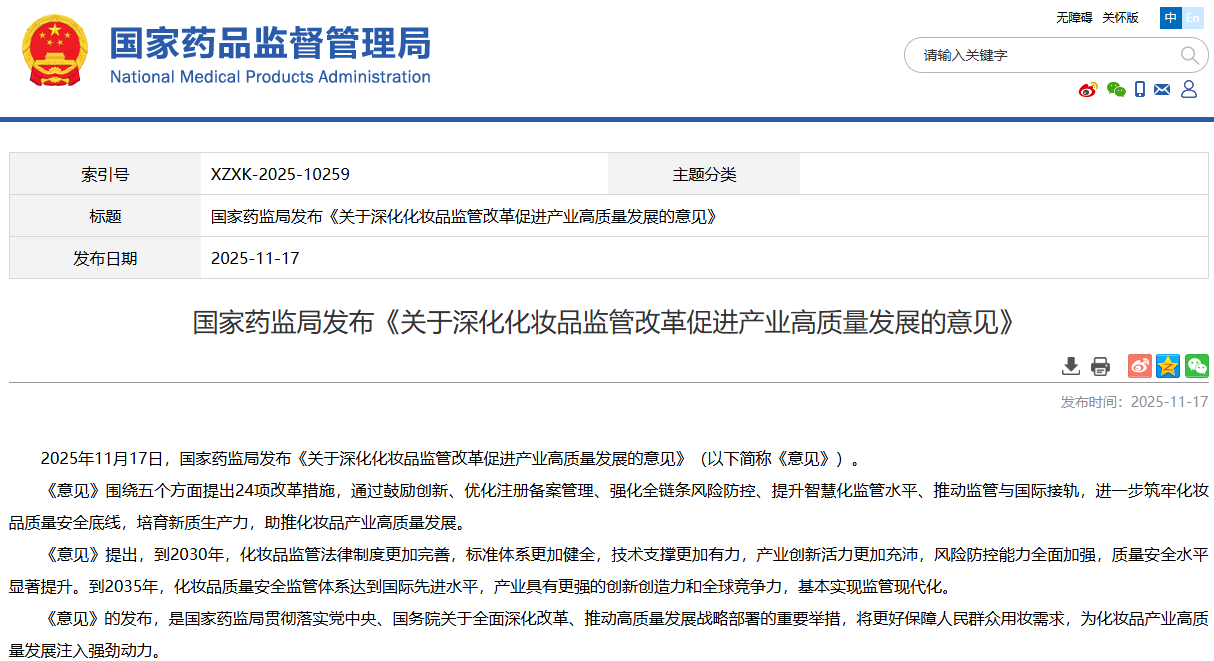Screen dimensions: 1214x661
Task: Print the article with printer icon
Action: click(x=1100, y=366)
